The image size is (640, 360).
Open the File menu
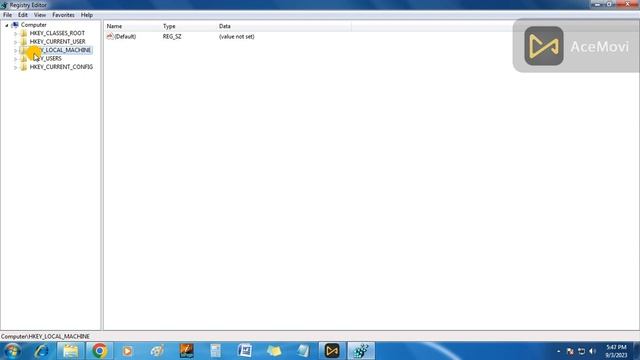pos(7,15)
